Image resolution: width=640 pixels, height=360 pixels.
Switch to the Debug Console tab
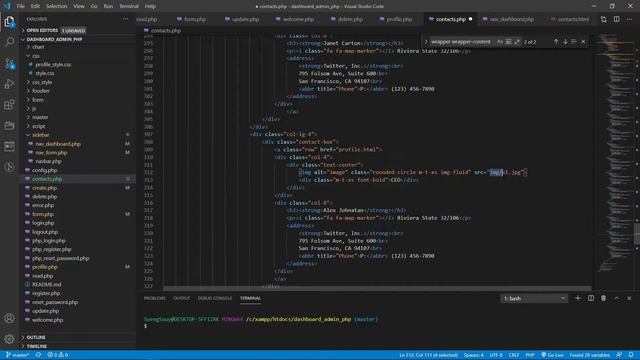(x=215, y=298)
